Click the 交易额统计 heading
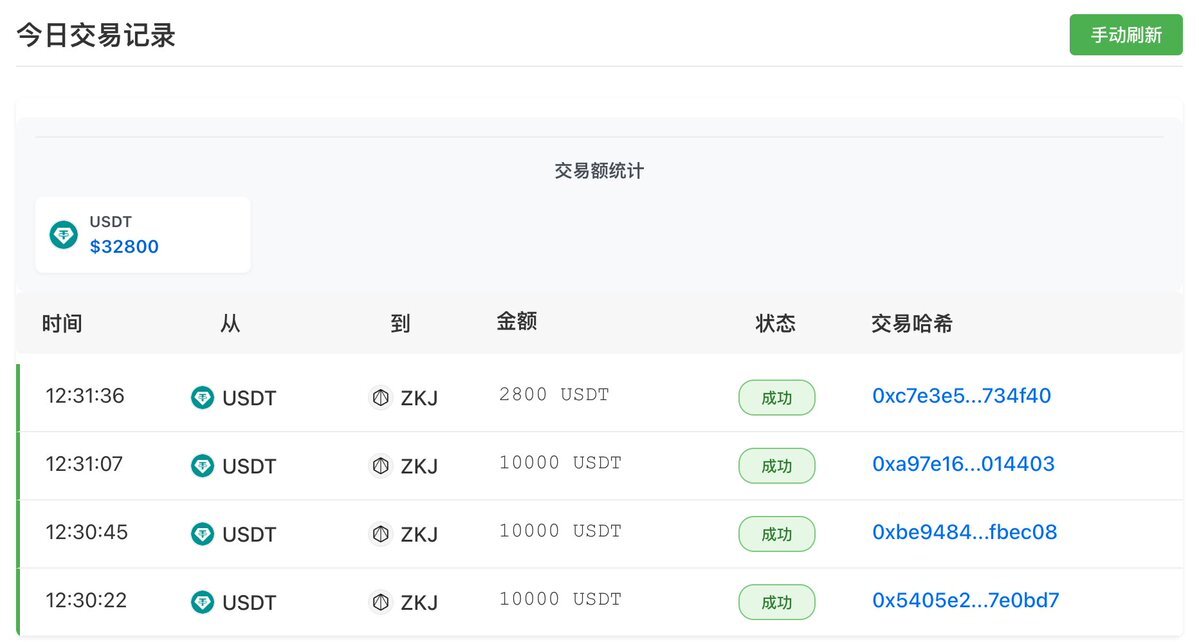Viewport: 1199px width, 642px height. (x=599, y=170)
